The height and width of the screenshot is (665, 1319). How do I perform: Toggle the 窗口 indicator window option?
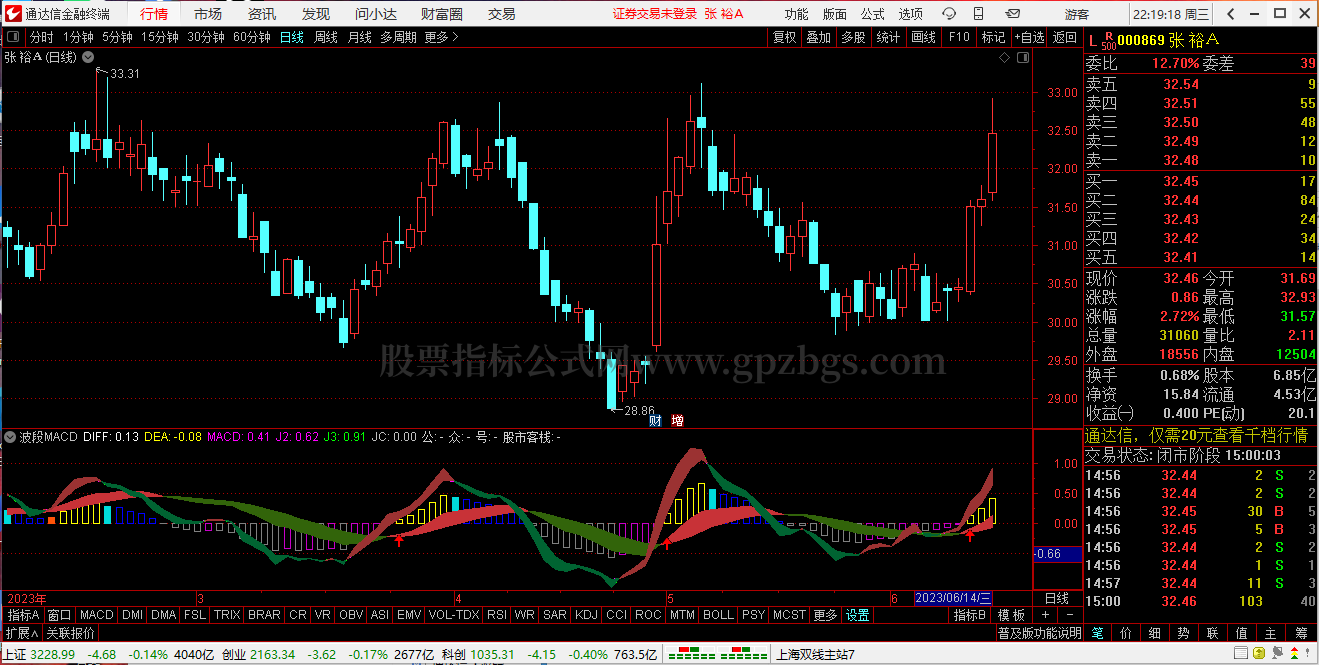coord(59,615)
